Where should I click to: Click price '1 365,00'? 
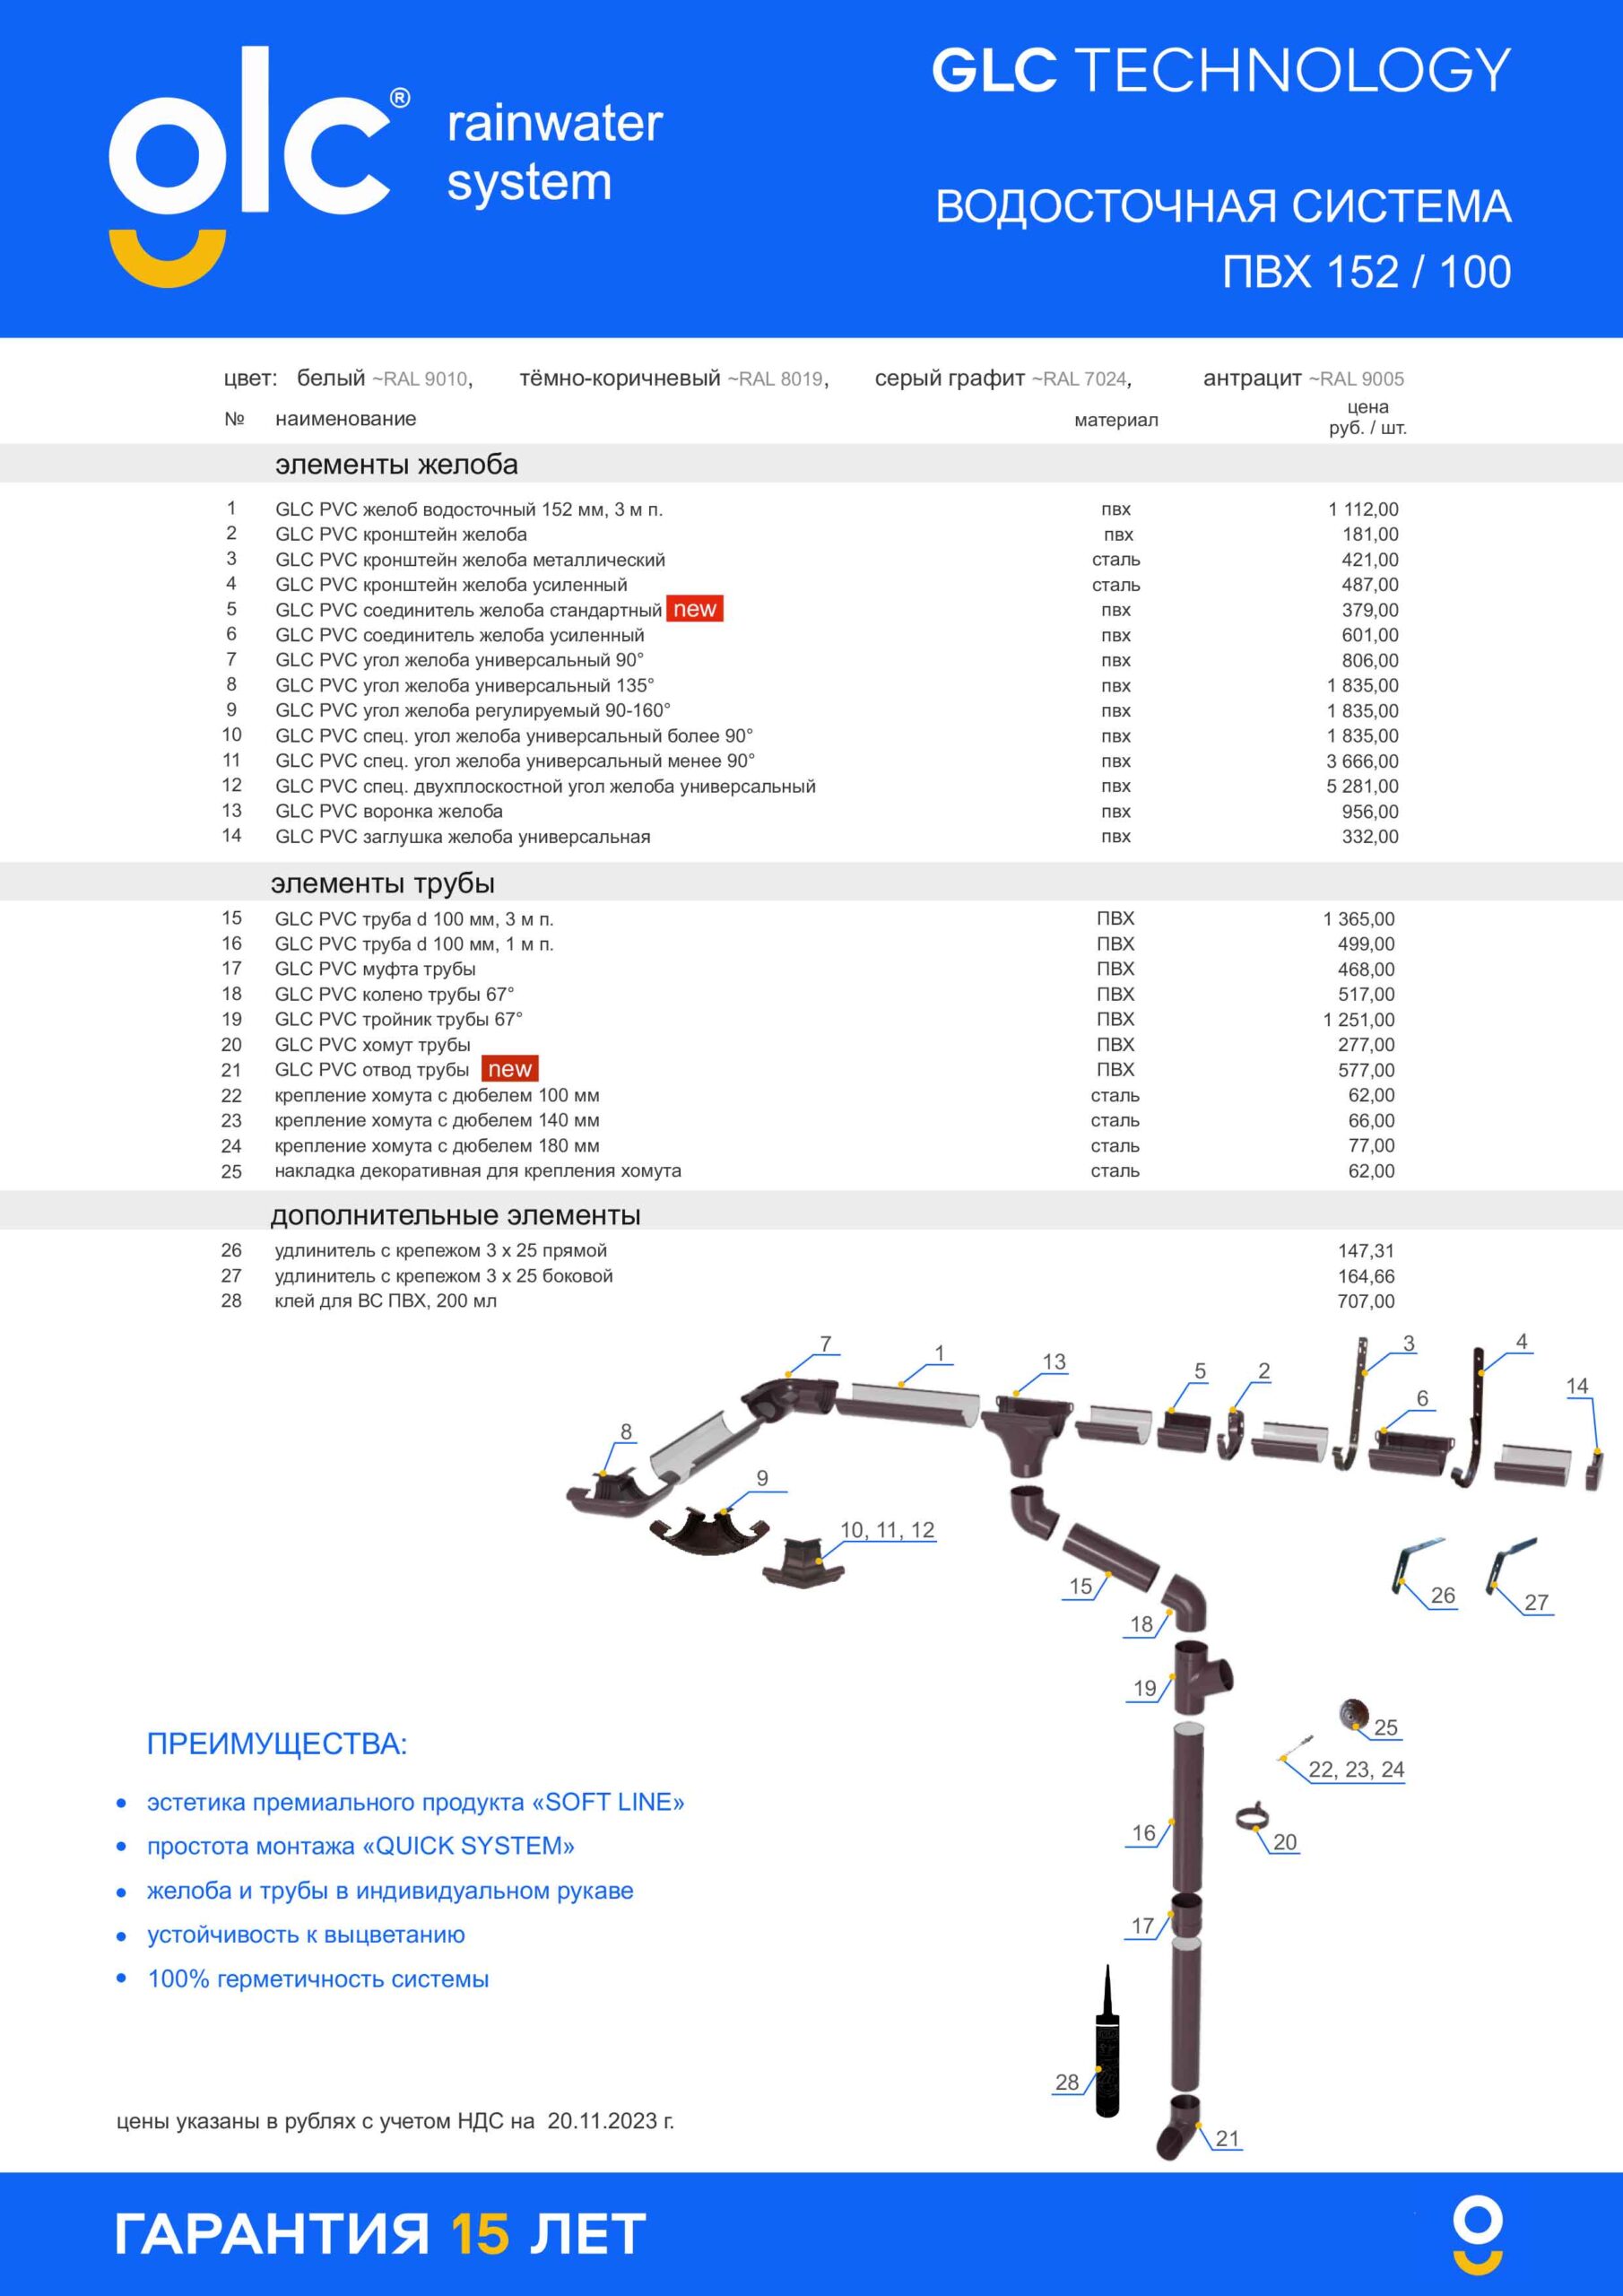click(1359, 918)
